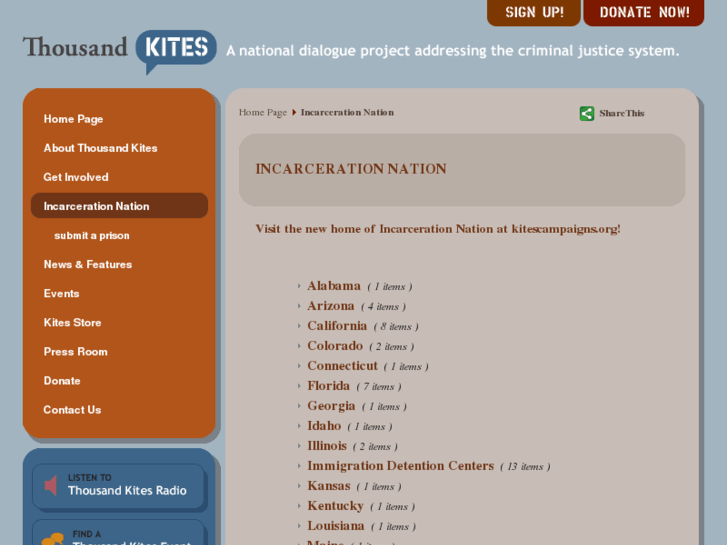Open the Contact Us page

(72, 410)
